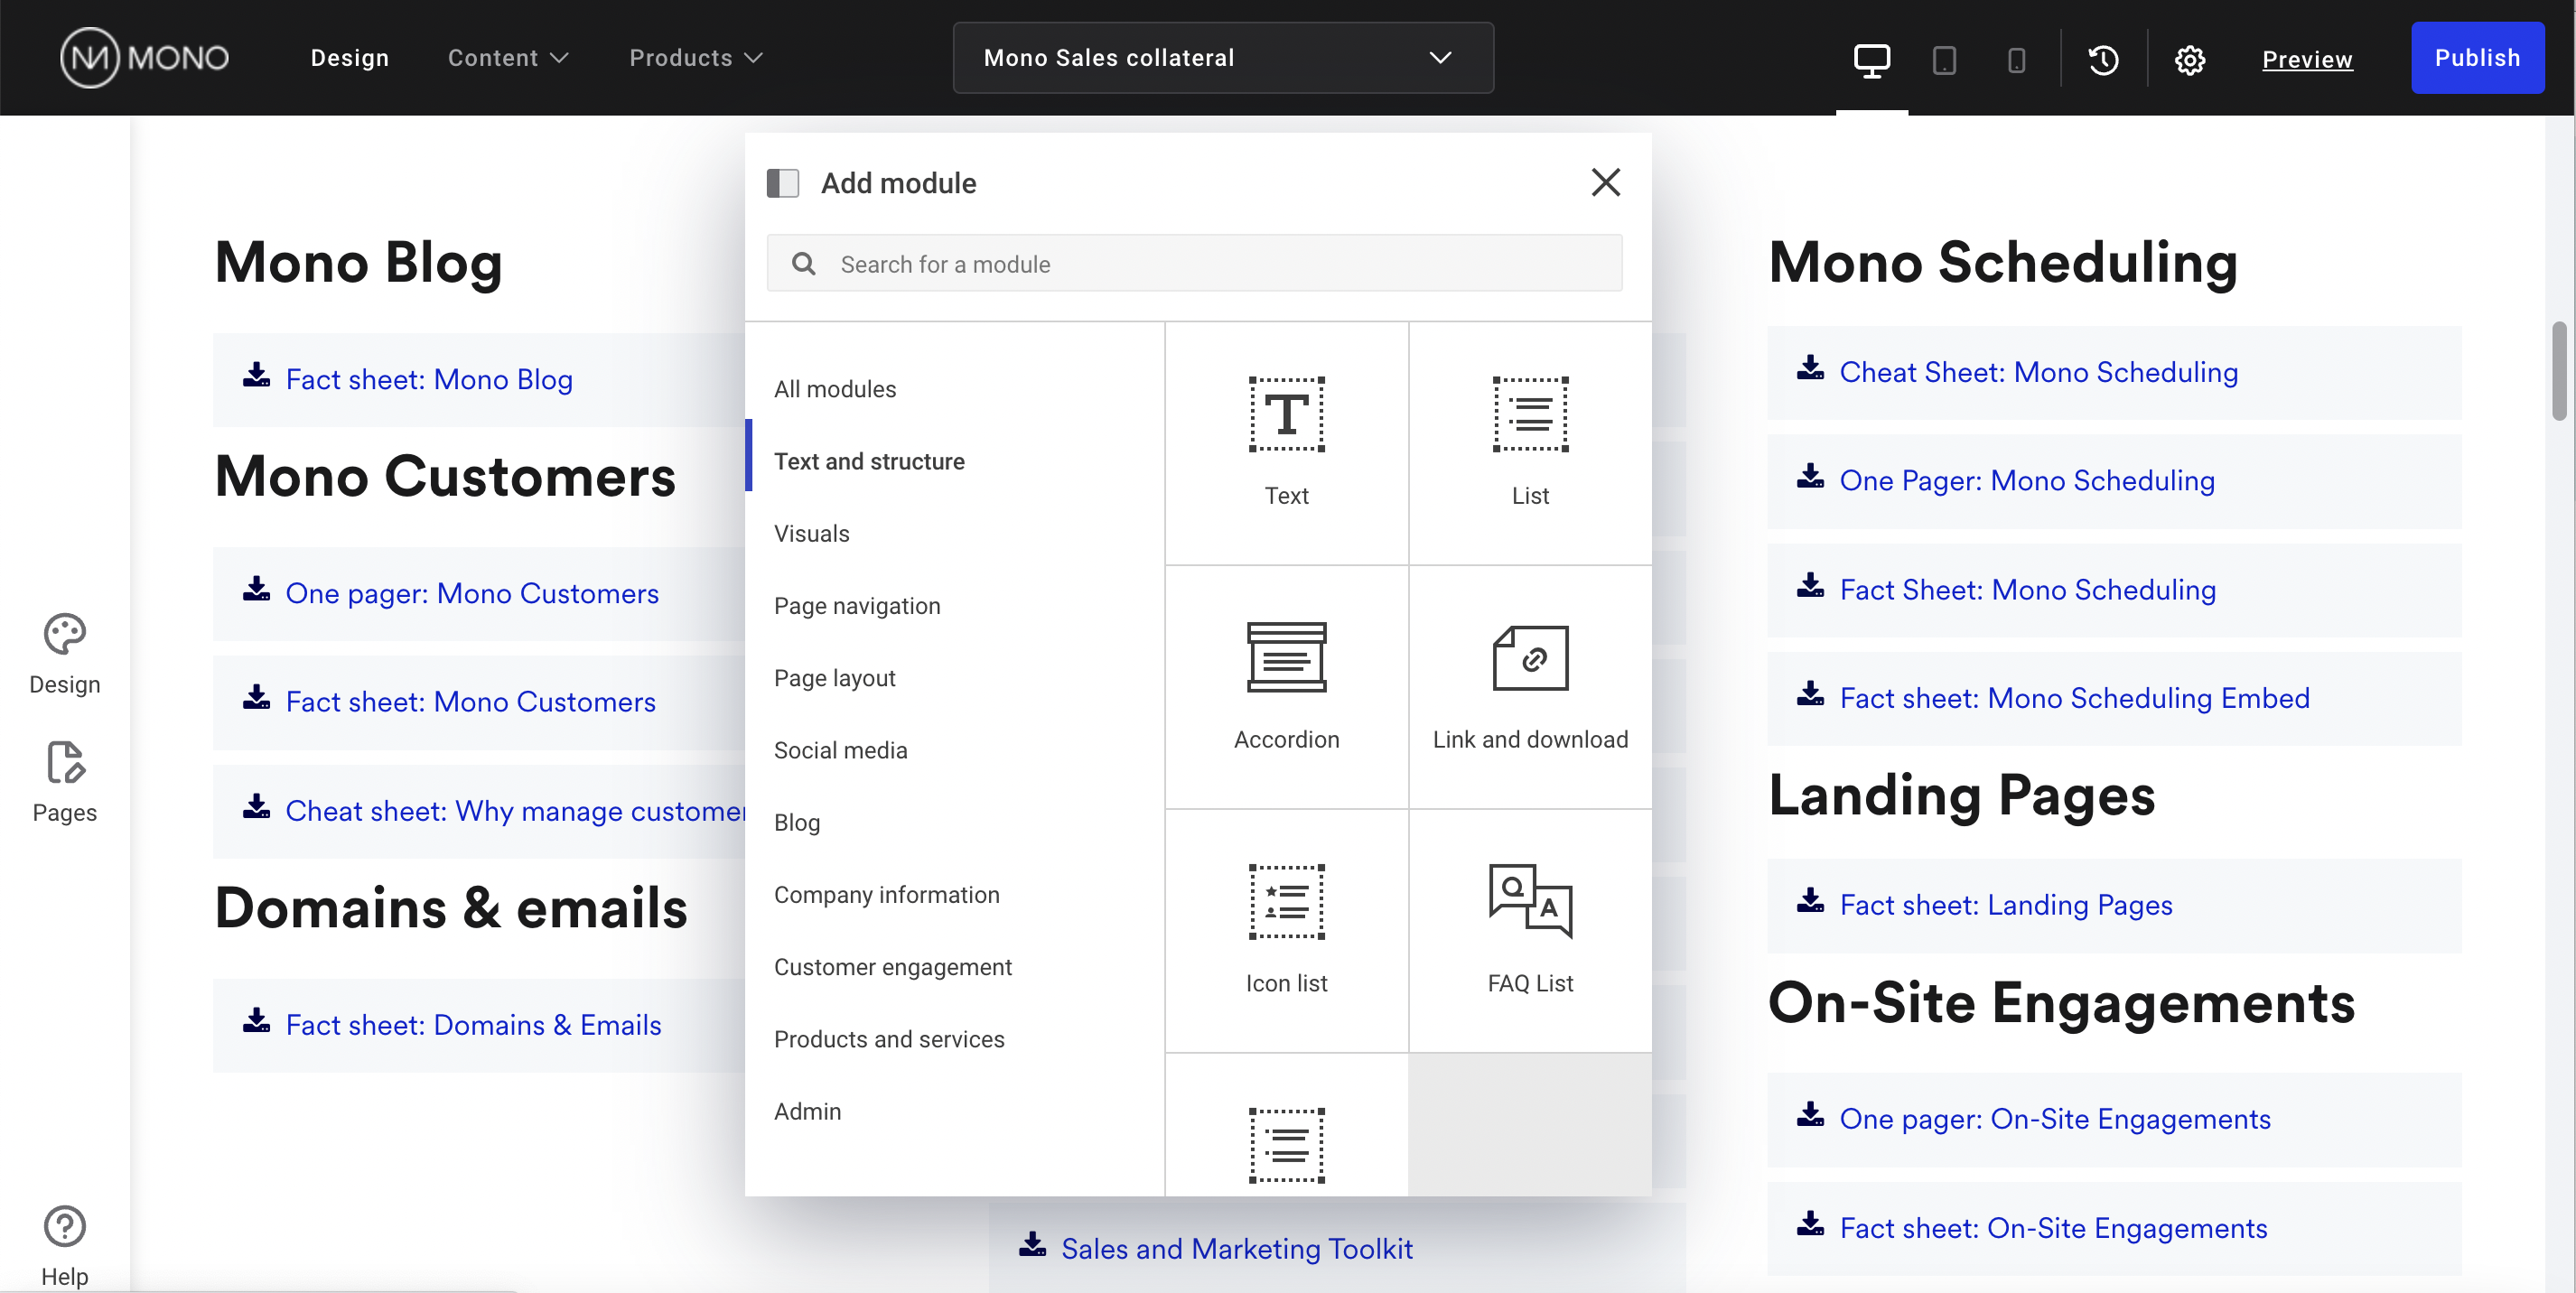This screenshot has height=1293, width=2576.
Task: Click the page vertical scrollbar thumb
Action: coord(2559,370)
